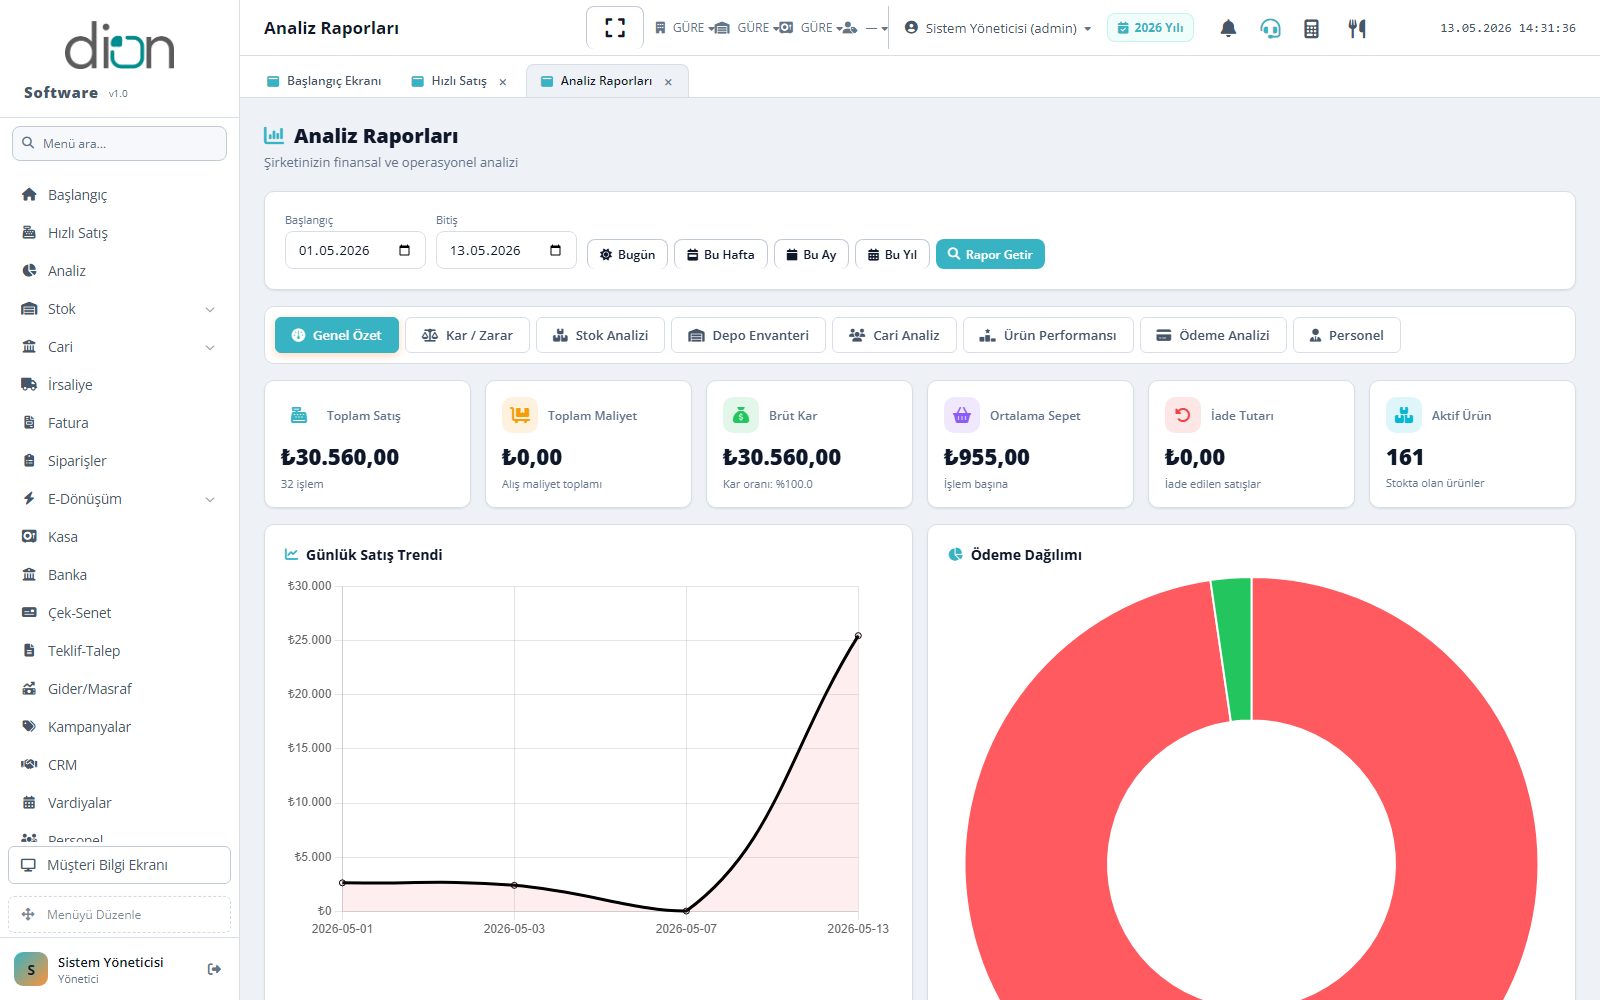Select the Bu Hafta quick range

pos(720,254)
